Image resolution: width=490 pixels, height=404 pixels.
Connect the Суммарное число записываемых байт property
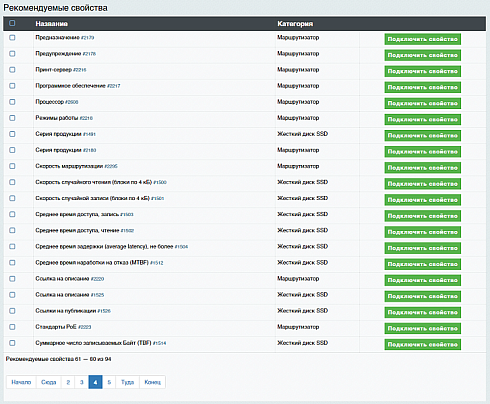tap(423, 344)
